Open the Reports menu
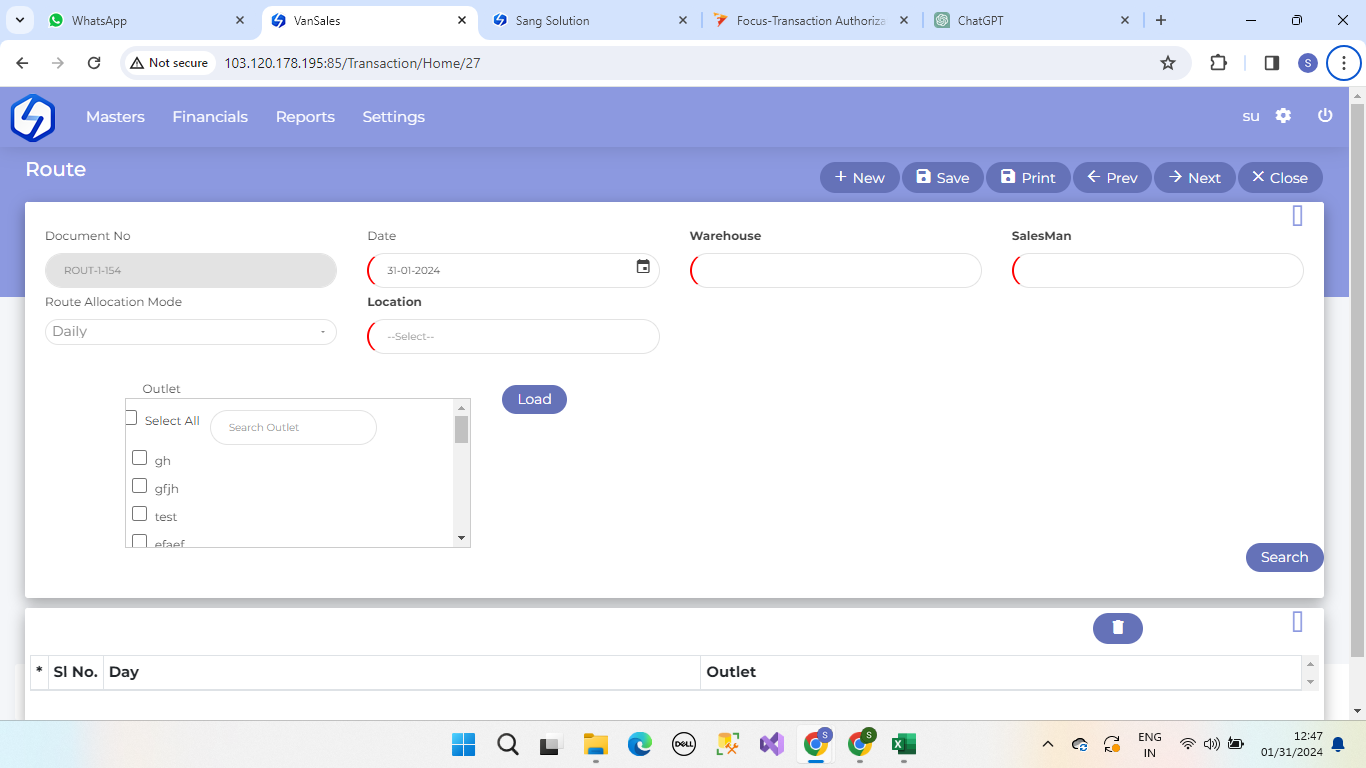The width and height of the screenshot is (1366, 768). tap(305, 117)
